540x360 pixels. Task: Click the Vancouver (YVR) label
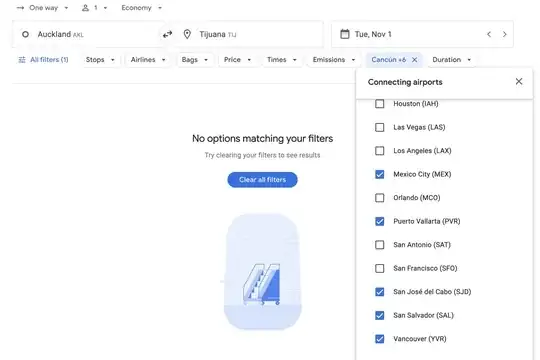point(420,339)
